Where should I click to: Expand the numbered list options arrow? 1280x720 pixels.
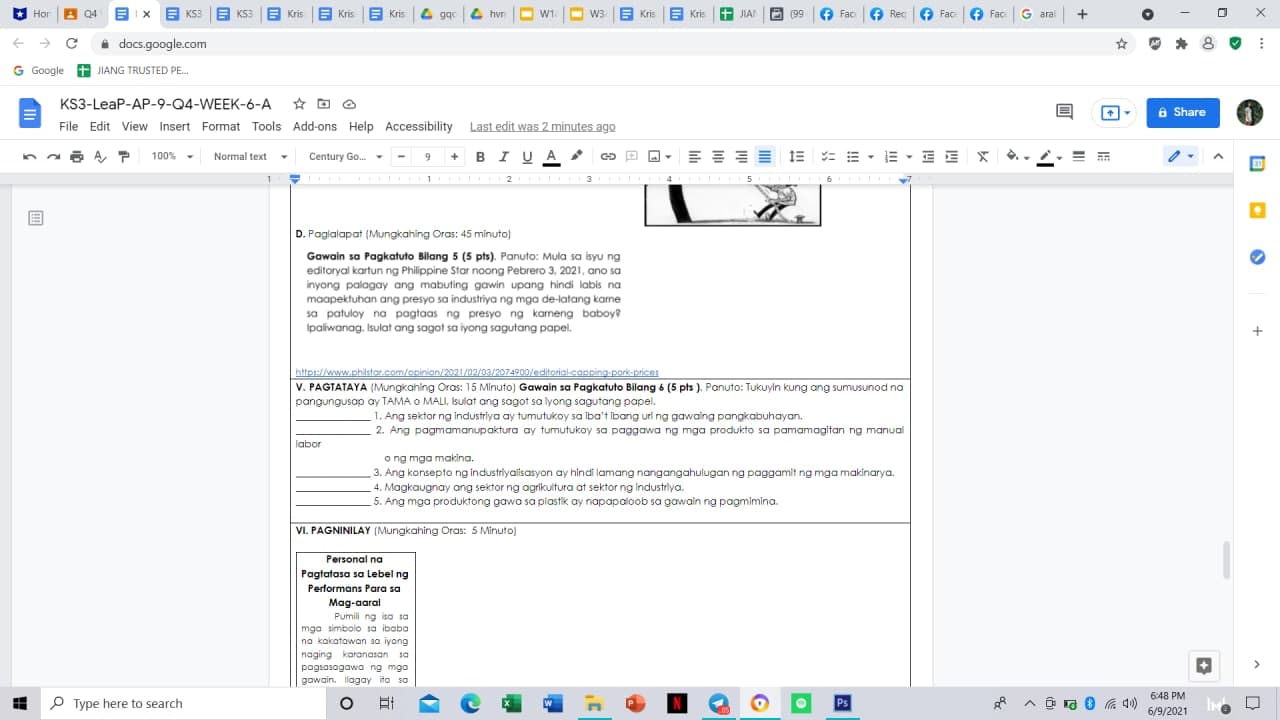[x=909, y=157]
